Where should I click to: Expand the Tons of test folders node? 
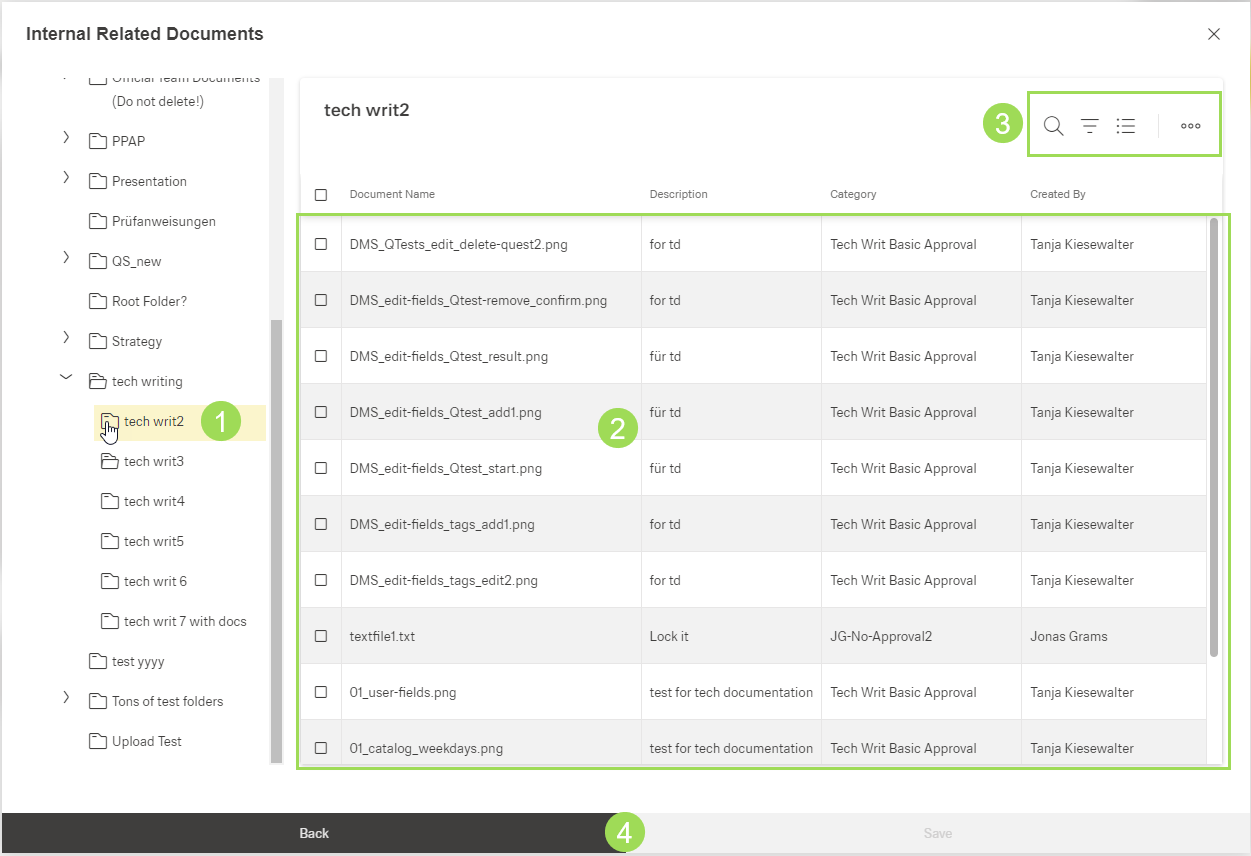click(x=66, y=697)
